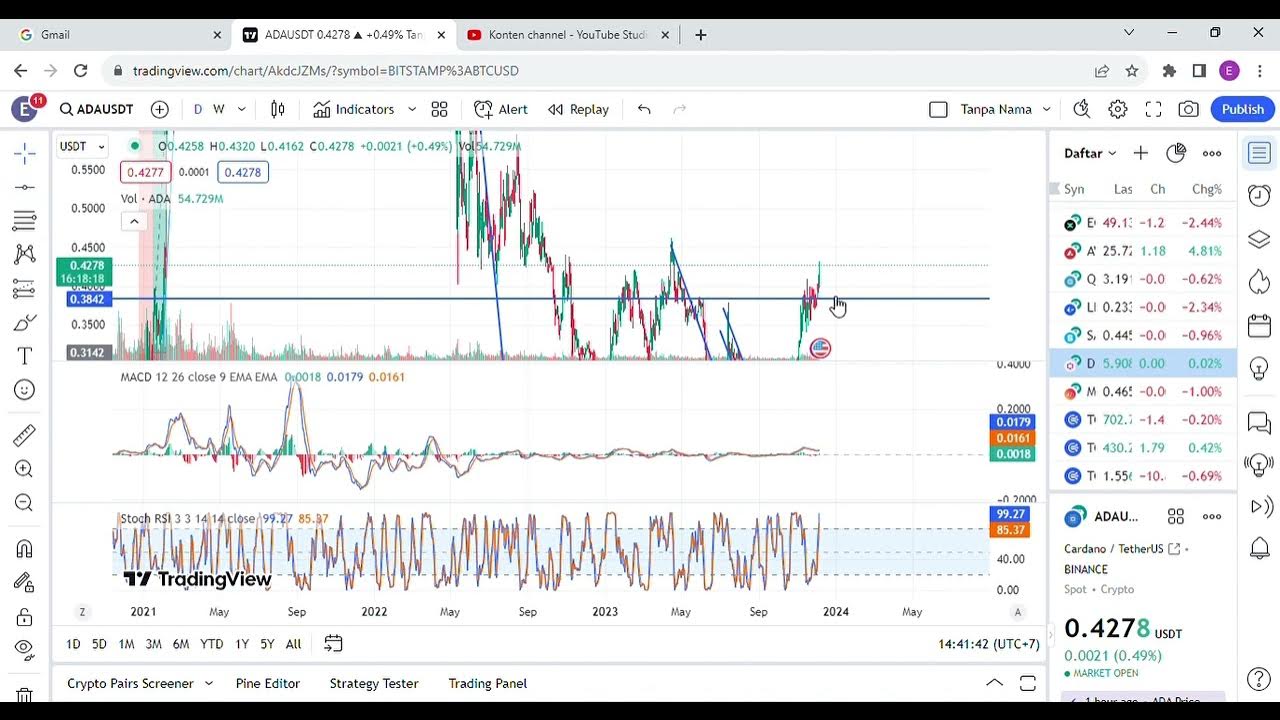
Task: Toggle hide all drawings eye icon
Action: 25,650
